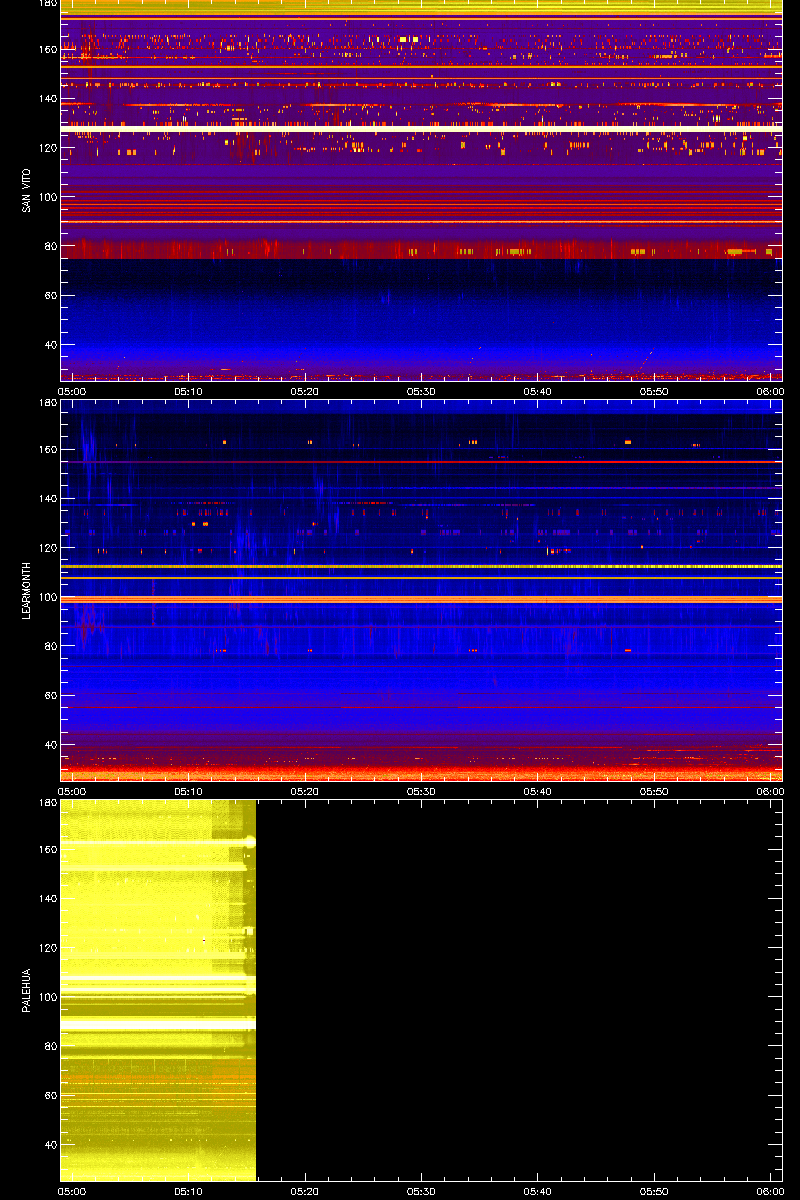800x1200 pixels.
Task: Click the 05:10 tick label below Learmonth plot
Action: pos(188,791)
